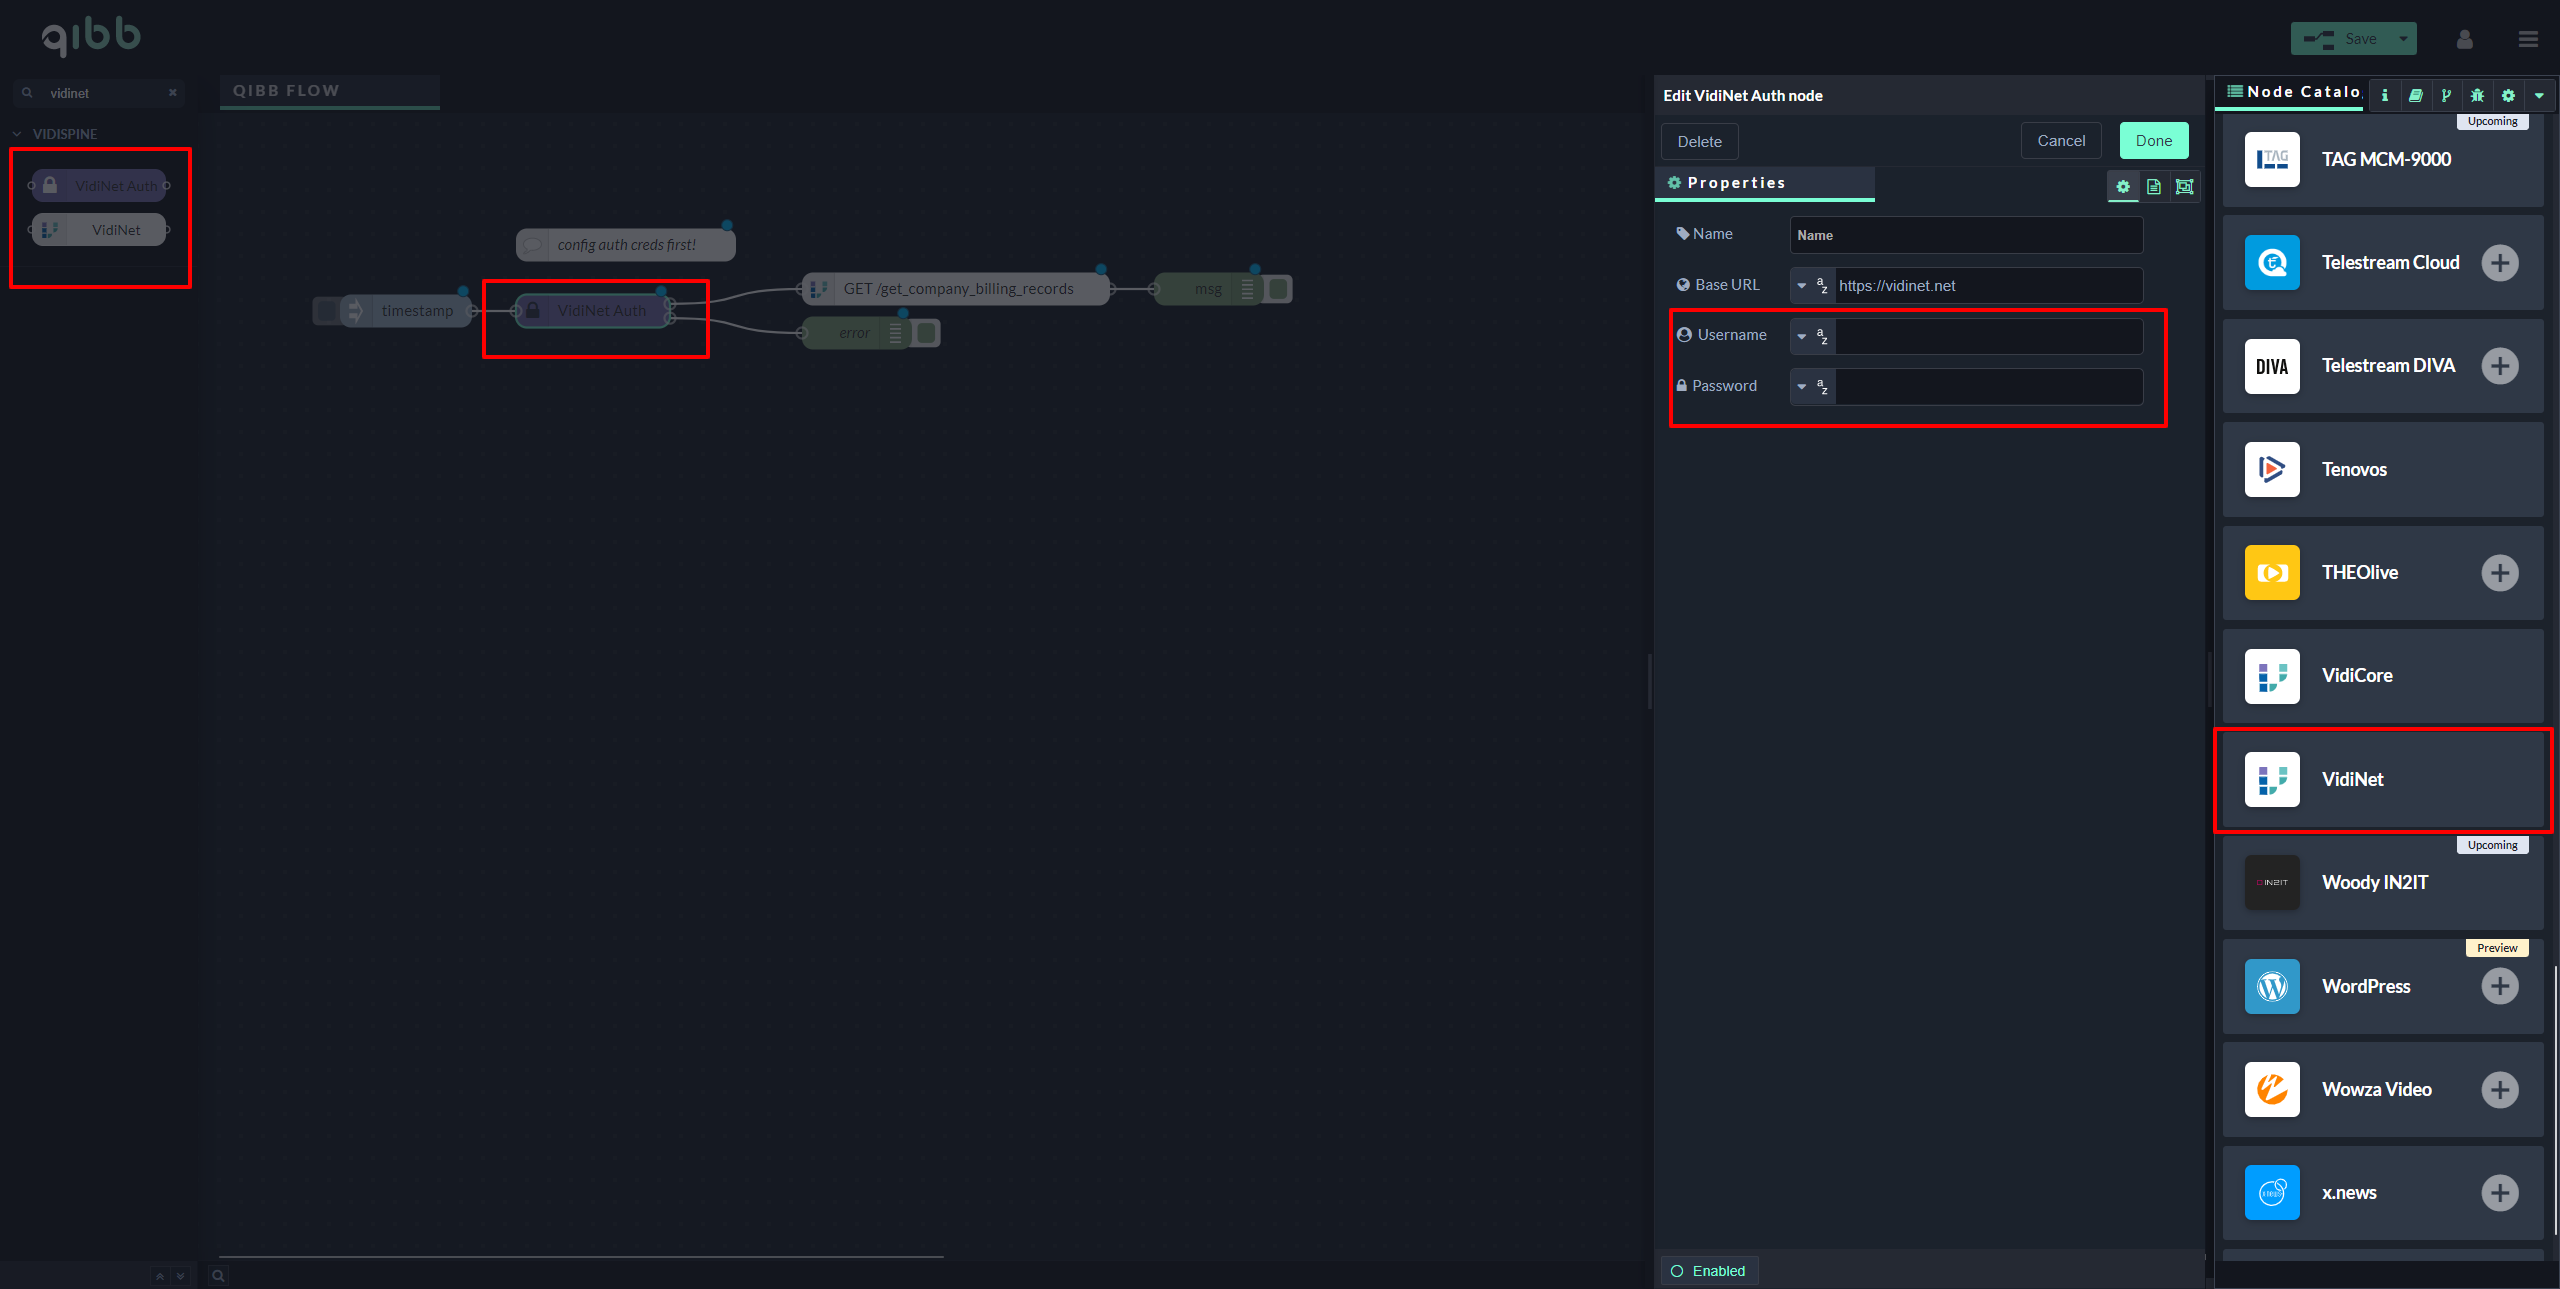2560x1289 pixels.
Task: Click the timestamp inject node button
Action: [x=327, y=311]
